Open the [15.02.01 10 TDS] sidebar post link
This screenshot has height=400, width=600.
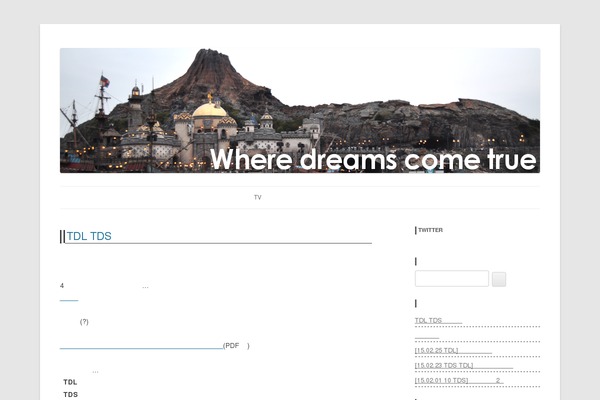point(459,380)
